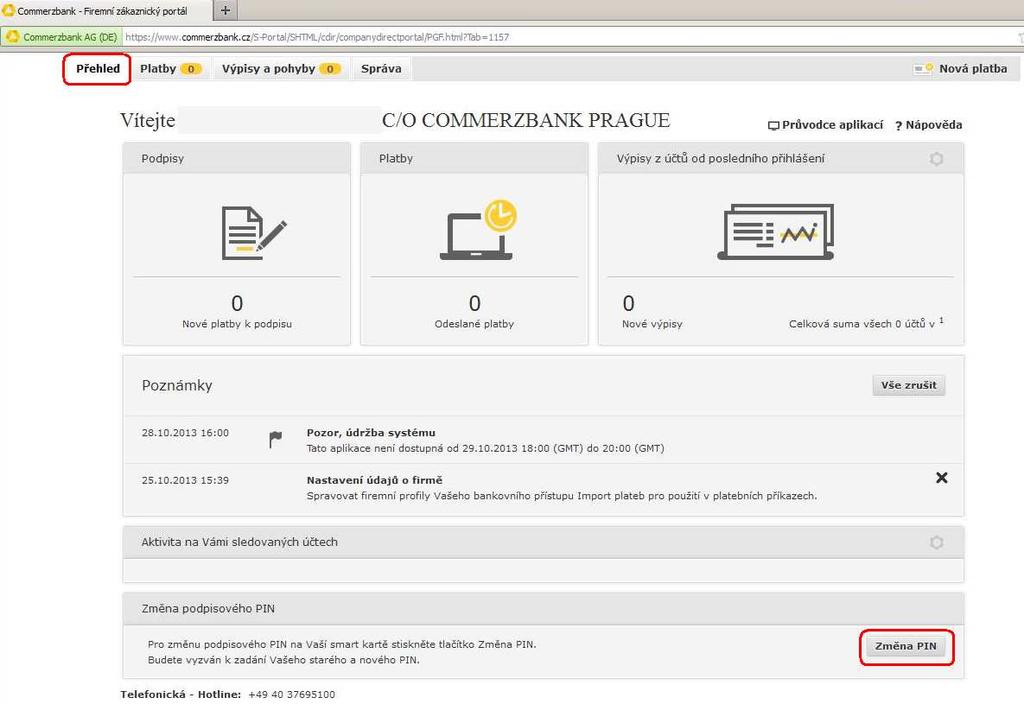Click the flag icon beside maintenance notice
Image resolution: width=1024 pixels, height=704 pixels.
[276, 440]
